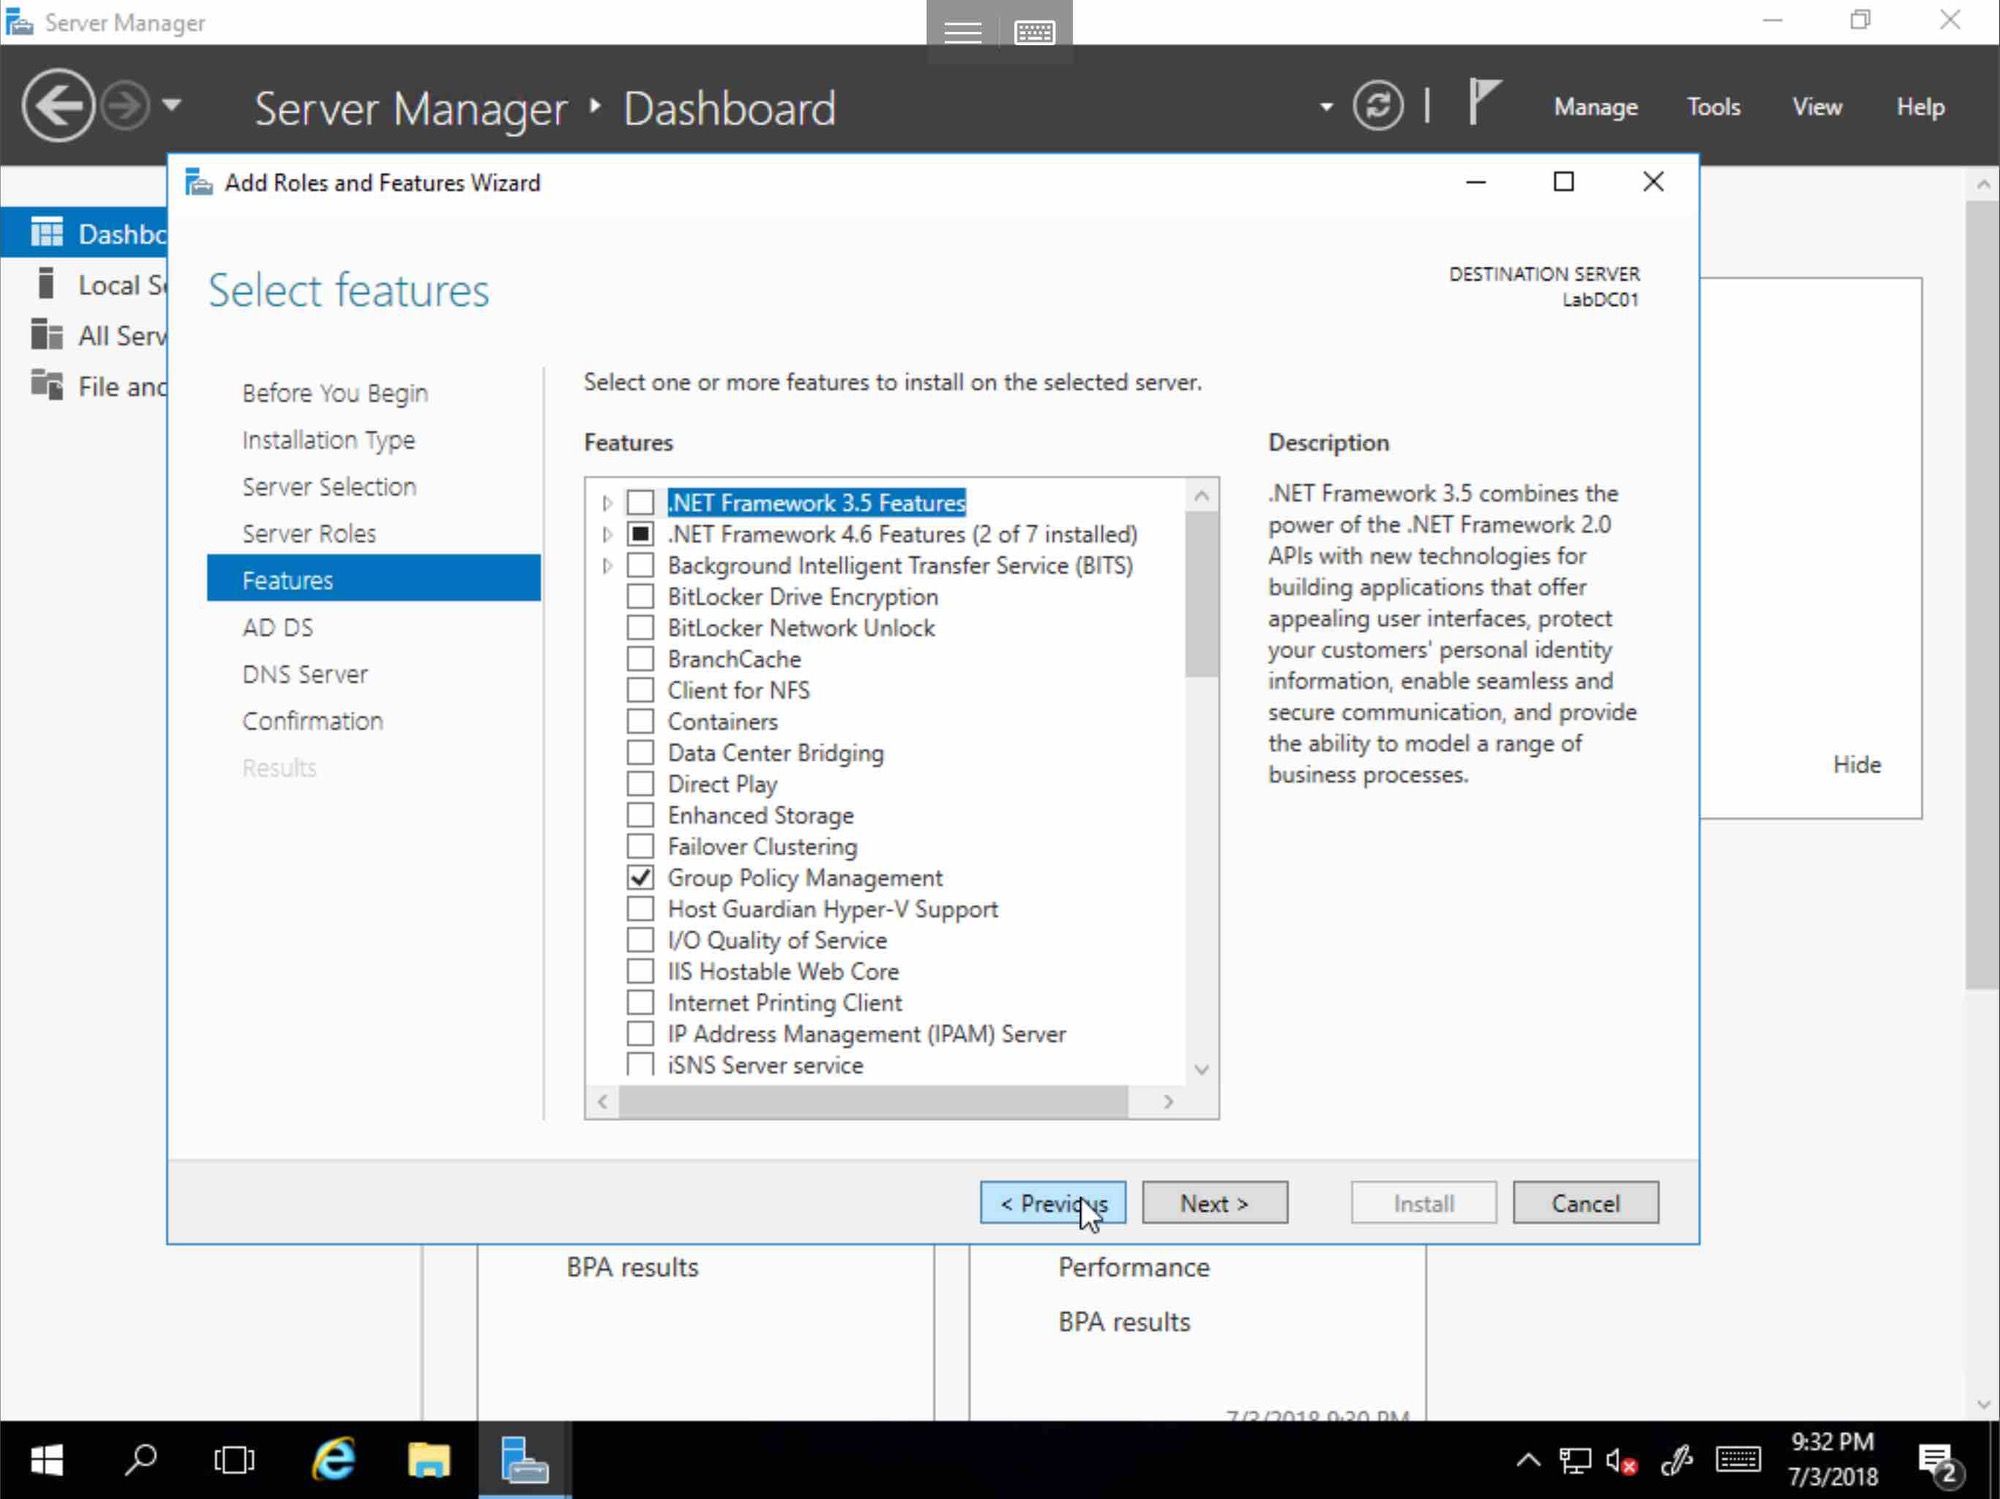Go to Server Roles wizard step
2000x1499 pixels.
309,533
